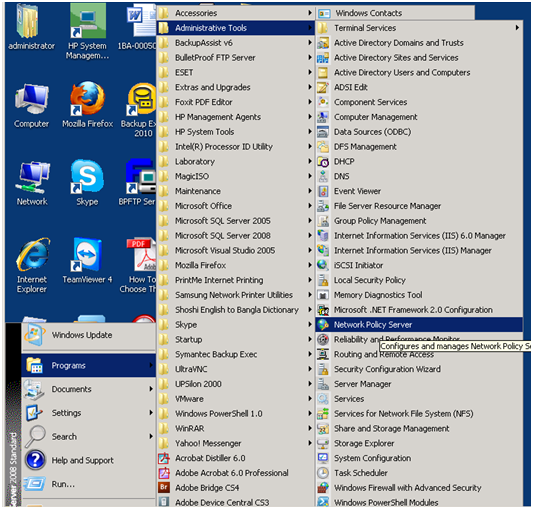Launch Routing and Remote Access
The width and height of the screenshot is (533, 509).
(x=419, y=354)
